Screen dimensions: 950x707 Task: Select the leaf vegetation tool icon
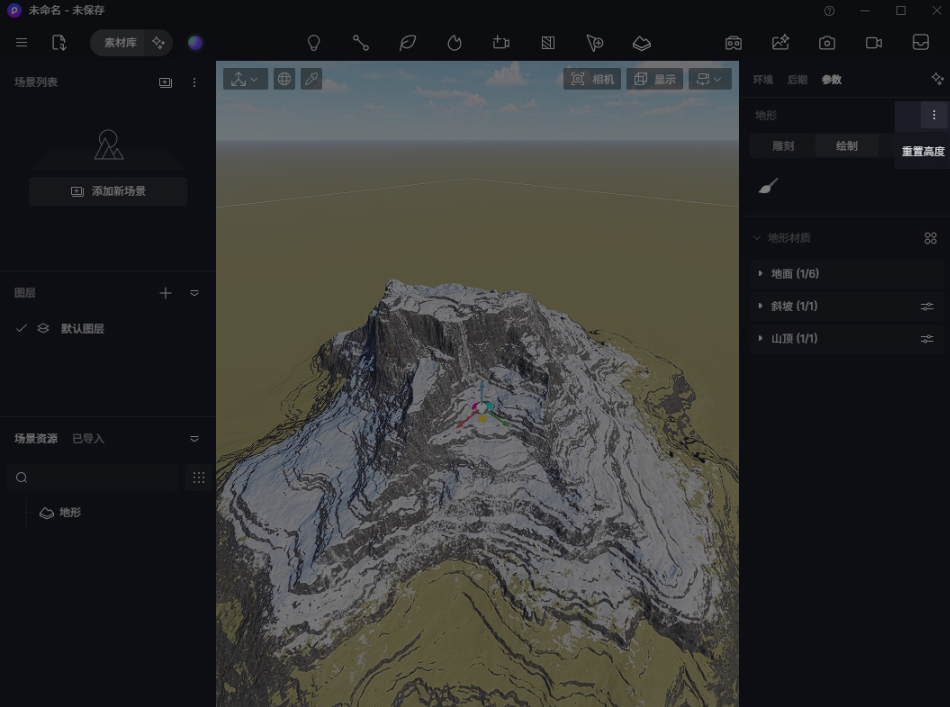(408, 43)
